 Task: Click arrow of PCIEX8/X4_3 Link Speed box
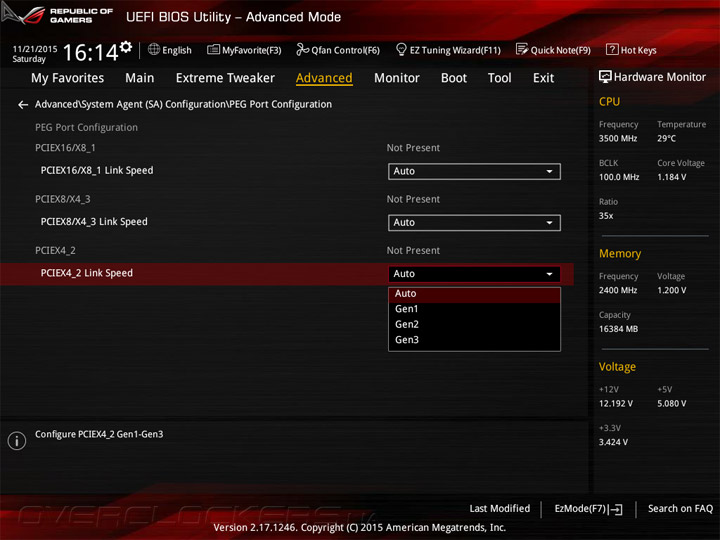pyautogui.click(x=550, y=223)
